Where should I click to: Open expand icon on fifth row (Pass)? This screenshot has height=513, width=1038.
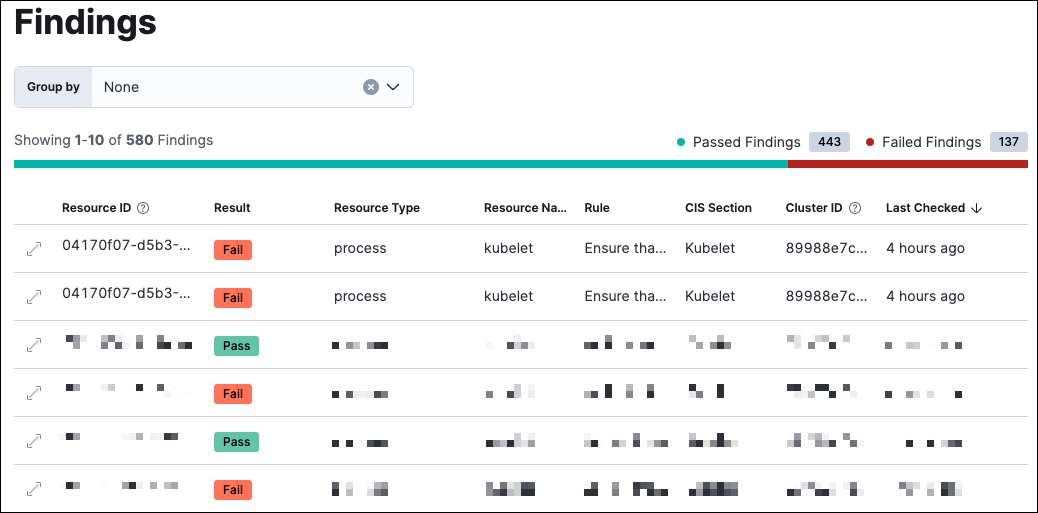tap(33, 441)
